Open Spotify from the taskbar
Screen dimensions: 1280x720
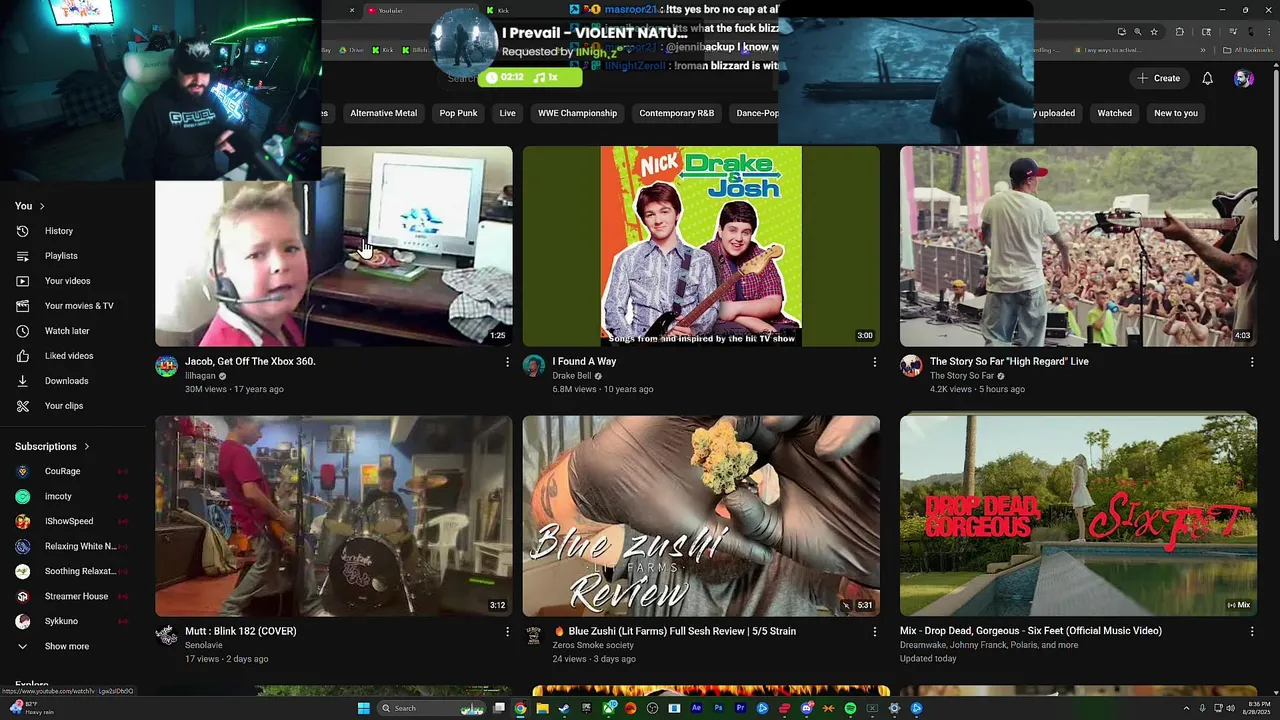850,708
